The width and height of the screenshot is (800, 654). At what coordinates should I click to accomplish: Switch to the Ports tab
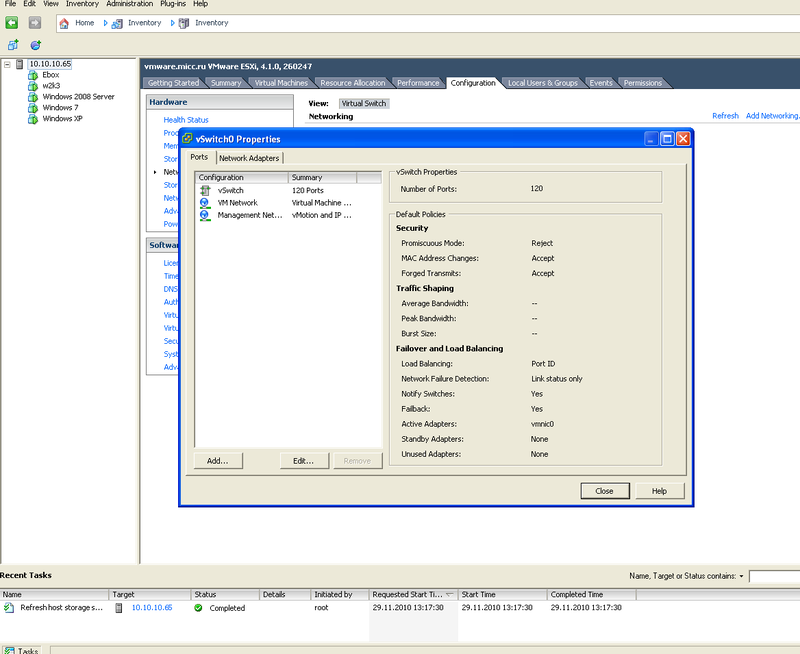point(199,157)
